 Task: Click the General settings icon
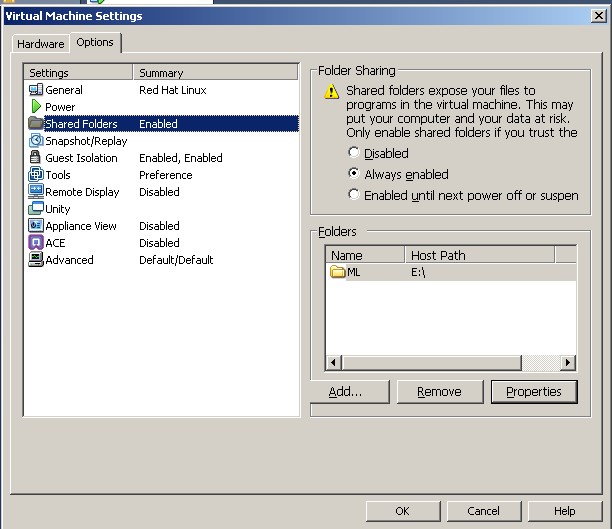pos(36,90)
